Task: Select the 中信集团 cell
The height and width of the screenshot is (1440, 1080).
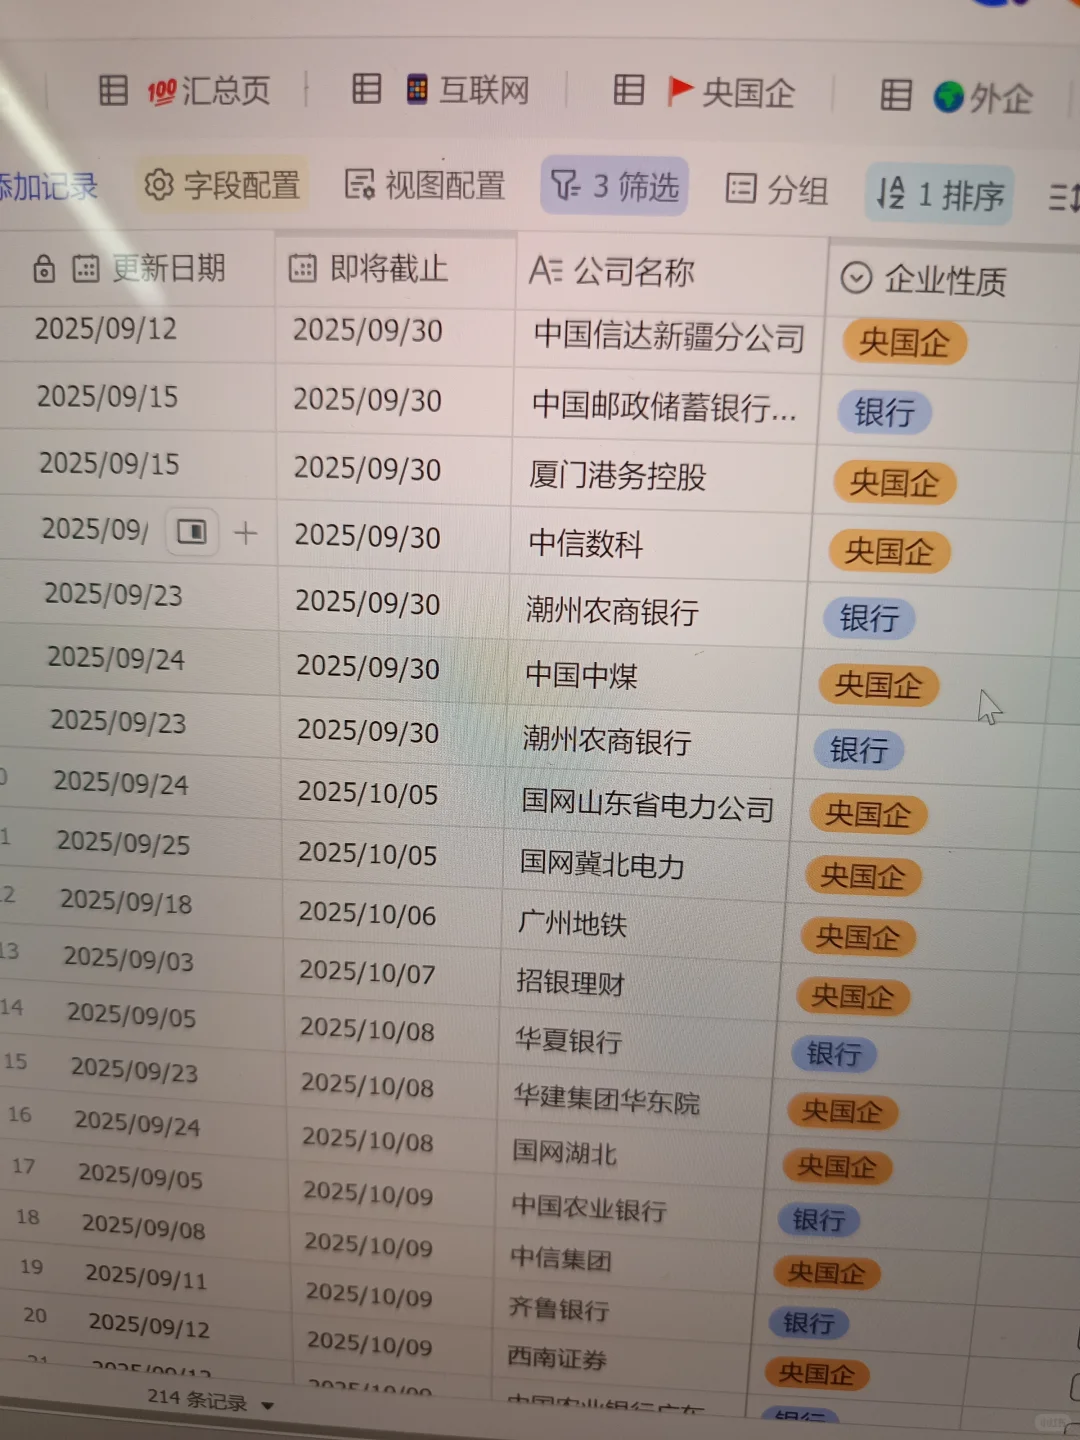Action: (x=626, y=1260)
